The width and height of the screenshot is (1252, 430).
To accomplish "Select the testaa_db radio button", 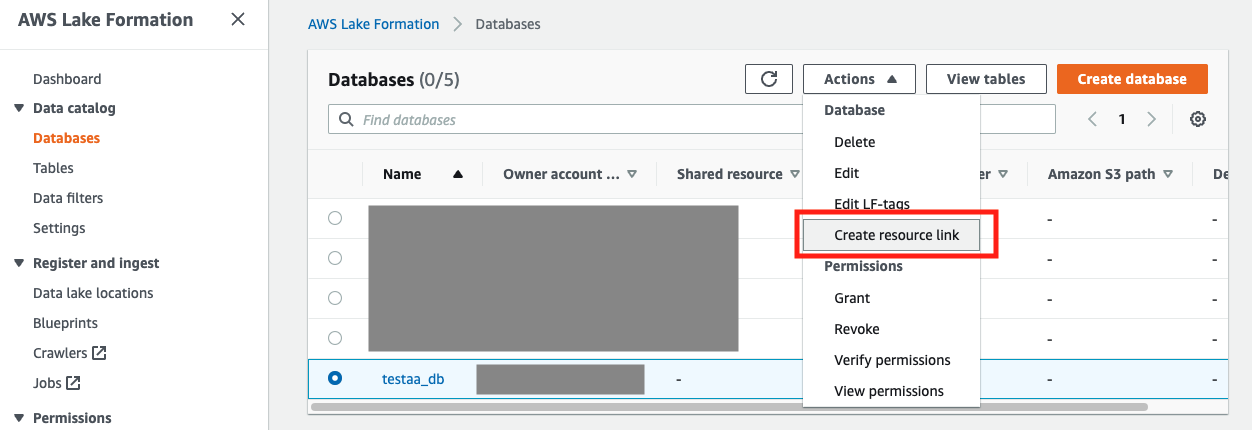I will click(335, 378).
